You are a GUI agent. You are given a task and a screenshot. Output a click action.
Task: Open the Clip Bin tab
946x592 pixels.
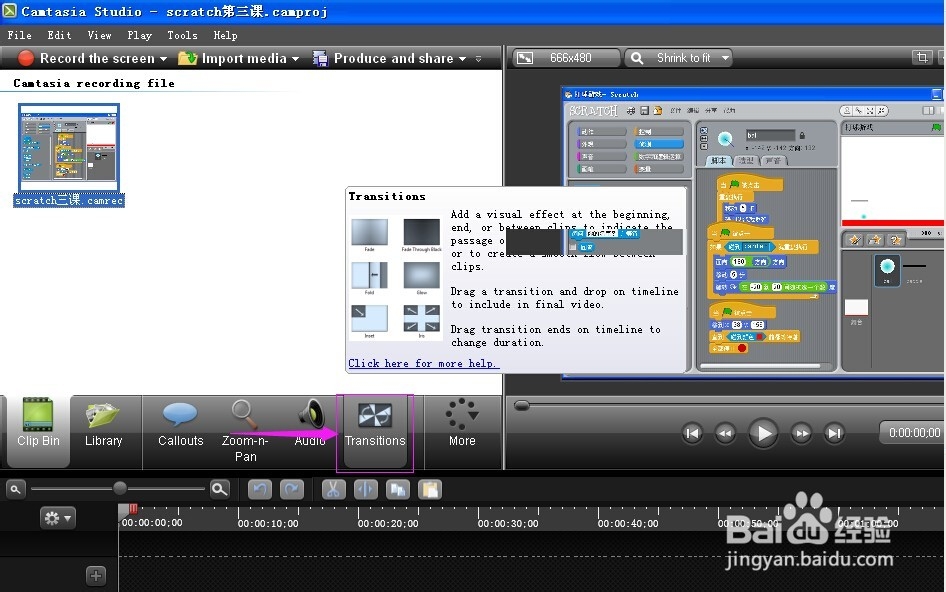(x=38, y=430)
